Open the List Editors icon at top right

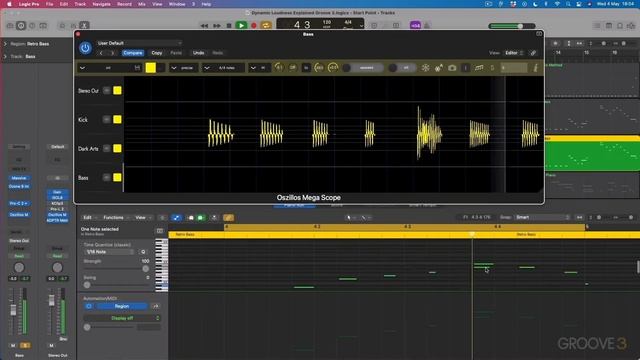point(598,26)
